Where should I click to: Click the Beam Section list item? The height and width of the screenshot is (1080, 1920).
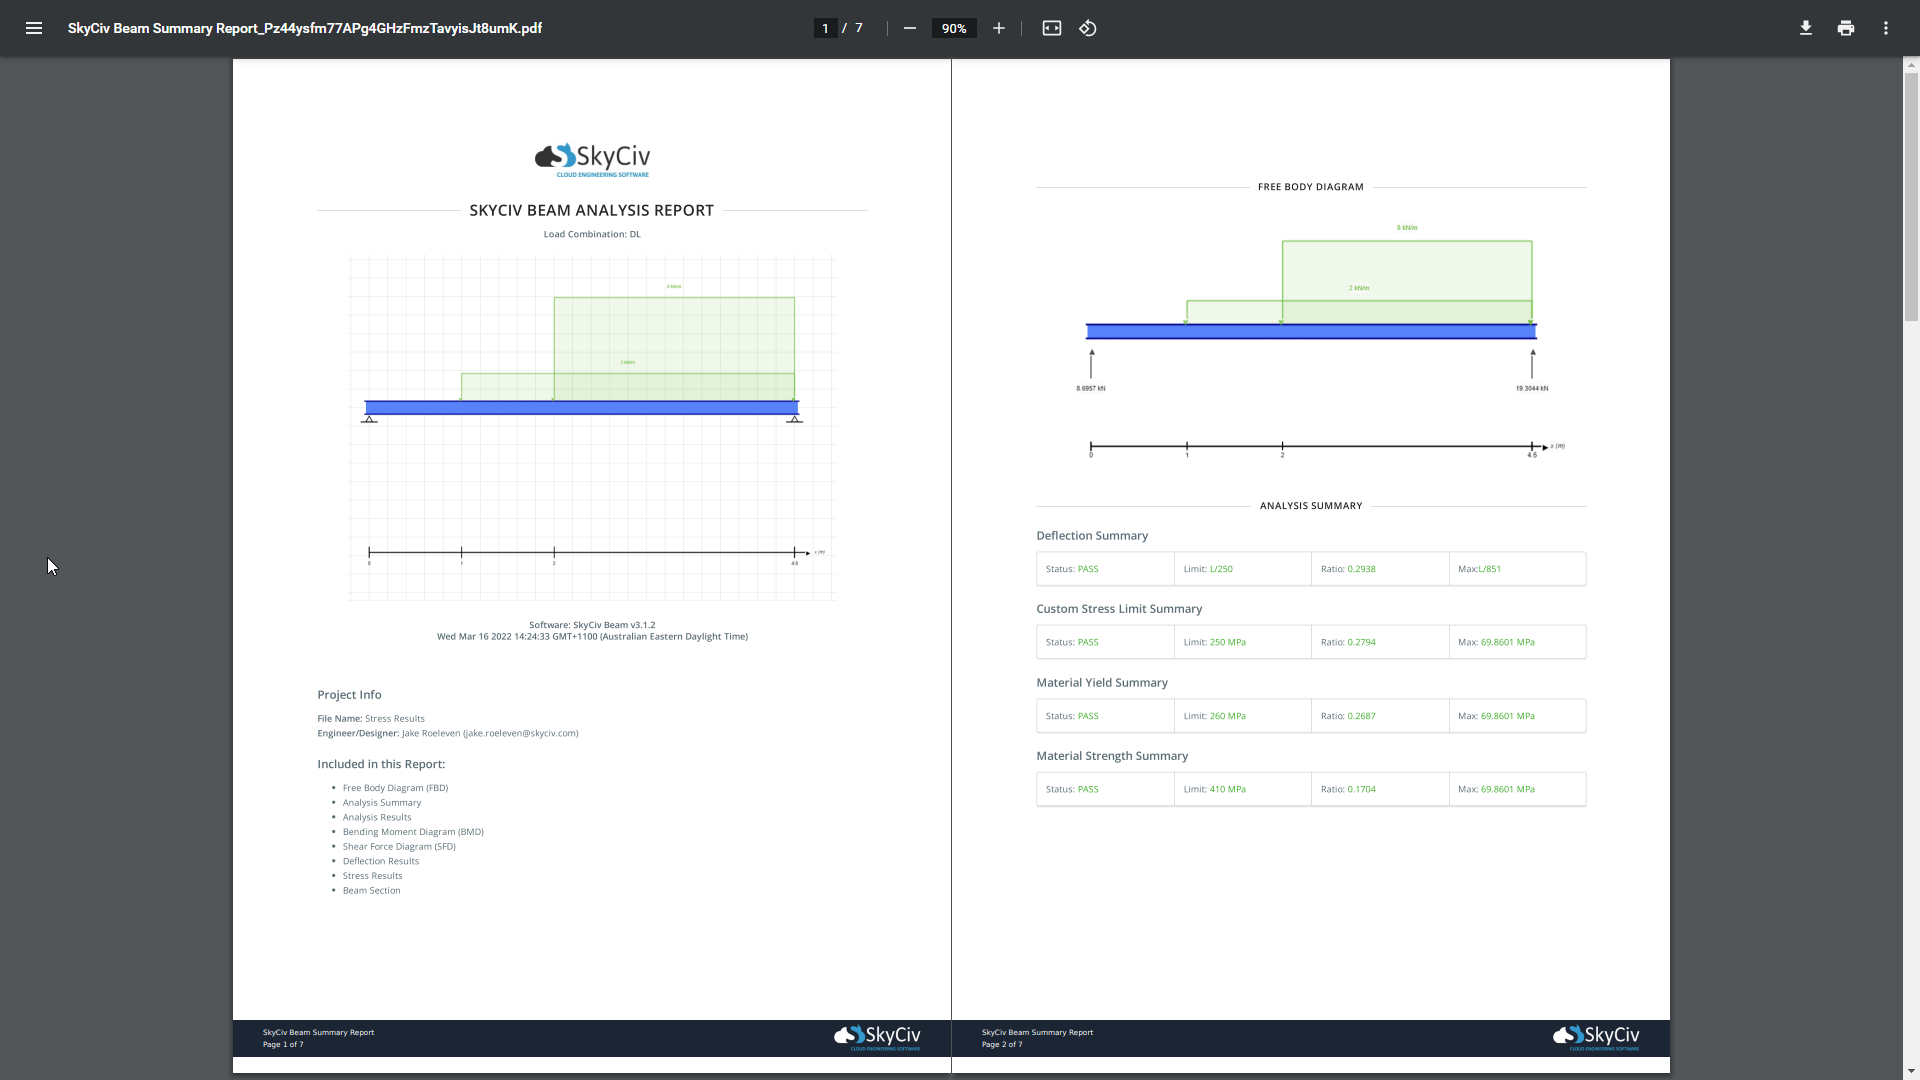coord(371,891)
